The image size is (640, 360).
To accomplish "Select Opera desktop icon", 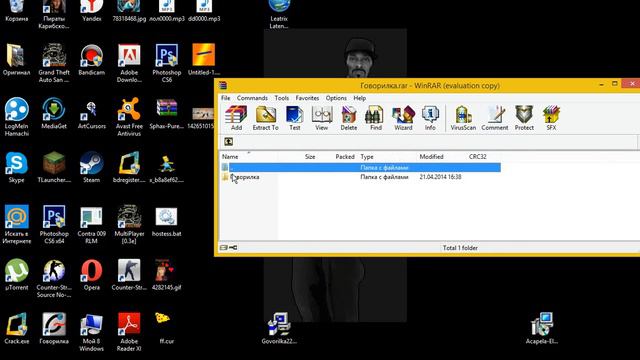I will (x=91, y=275).
